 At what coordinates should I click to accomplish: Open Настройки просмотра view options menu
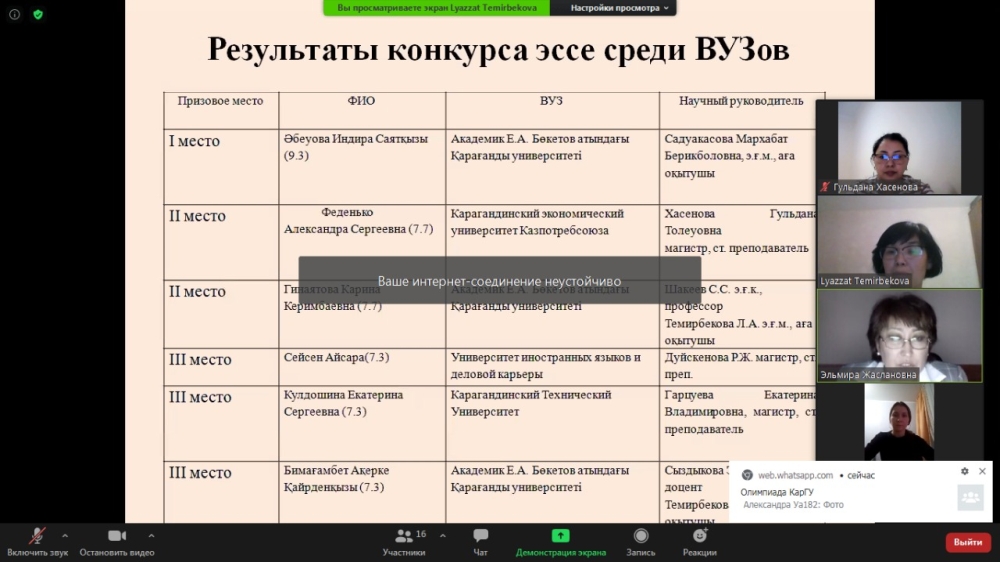[620, 8]
